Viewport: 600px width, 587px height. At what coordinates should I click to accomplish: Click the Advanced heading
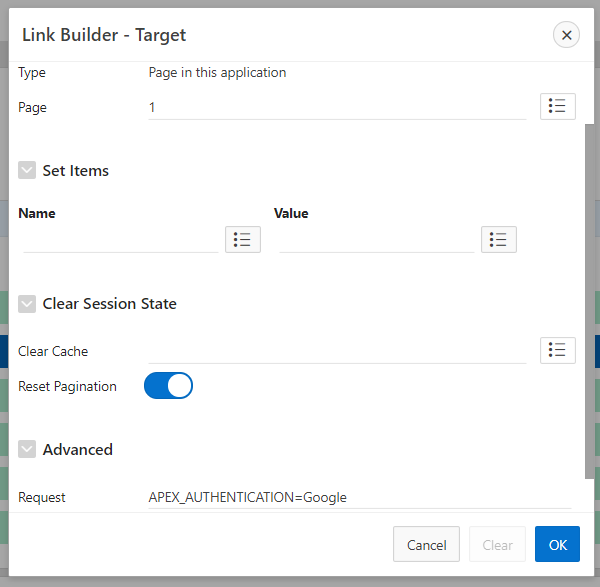pyautogui.click(x=78, y=450)
